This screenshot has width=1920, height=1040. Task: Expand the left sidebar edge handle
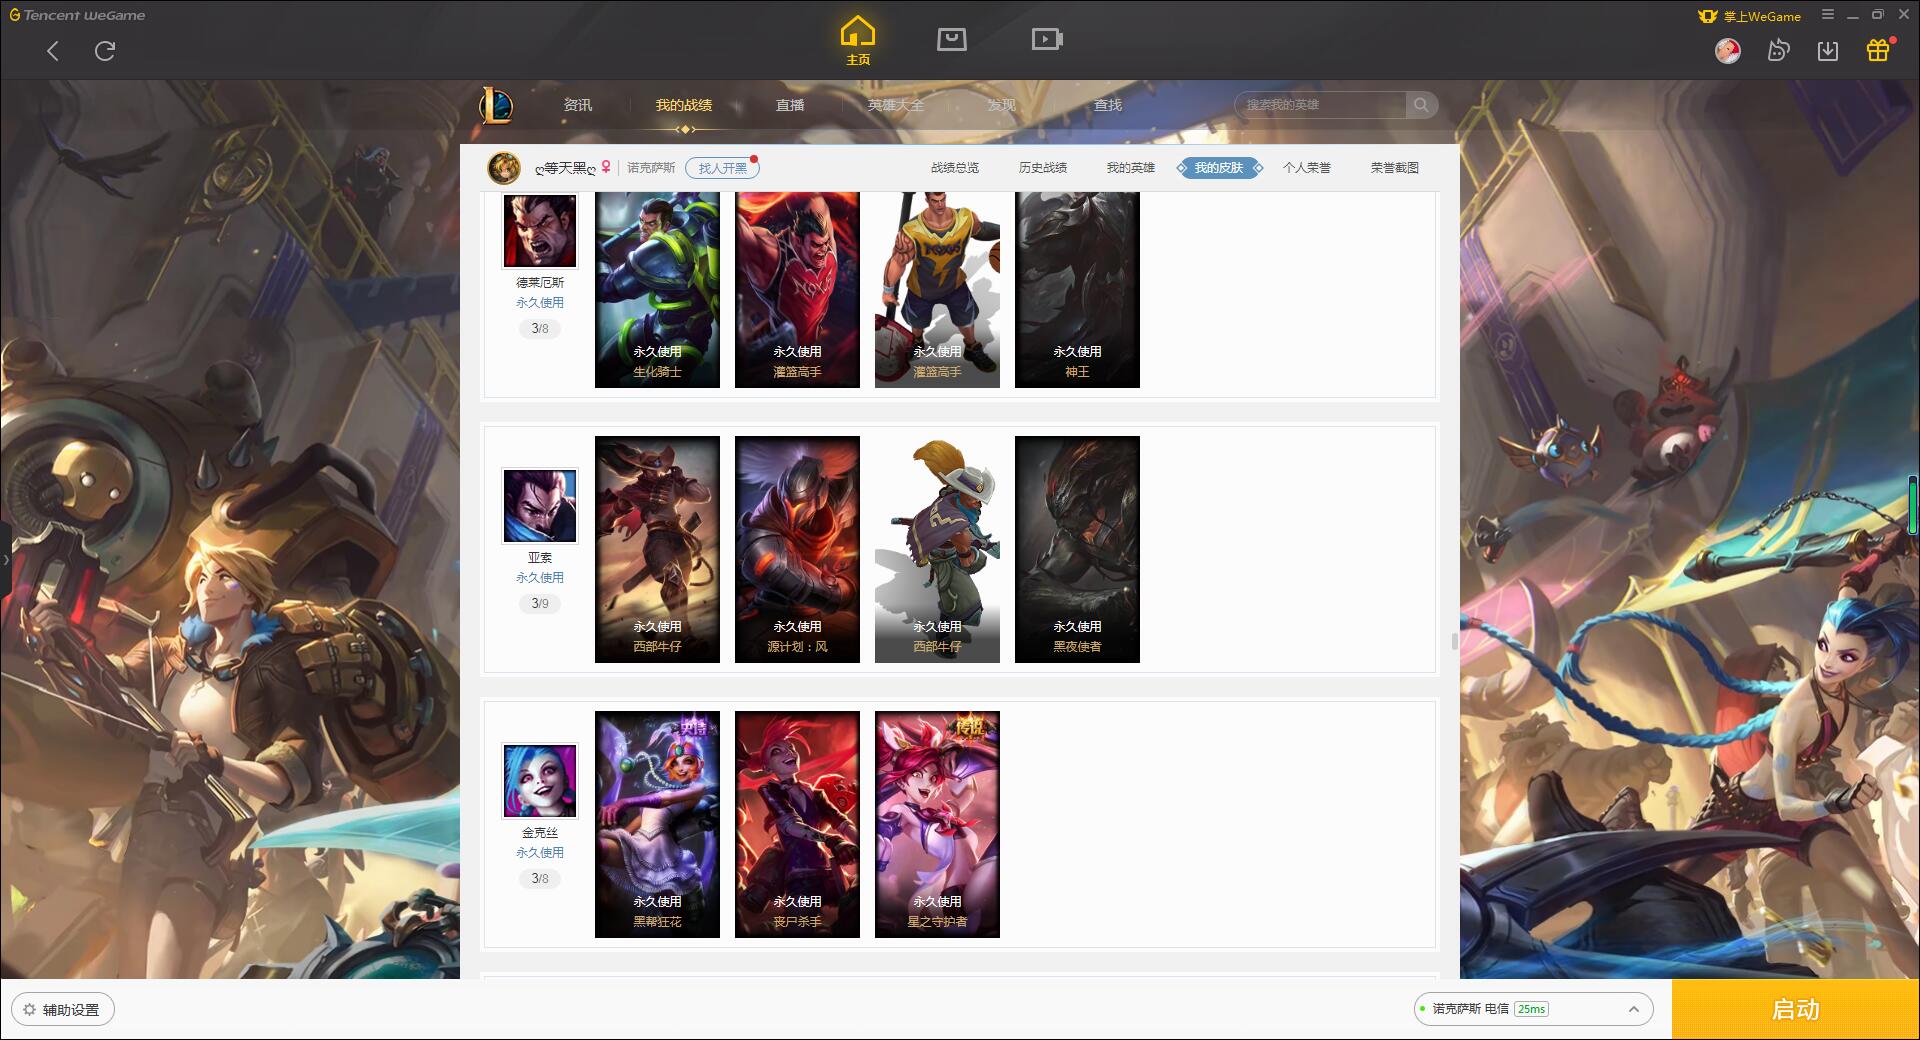point(5,560)
